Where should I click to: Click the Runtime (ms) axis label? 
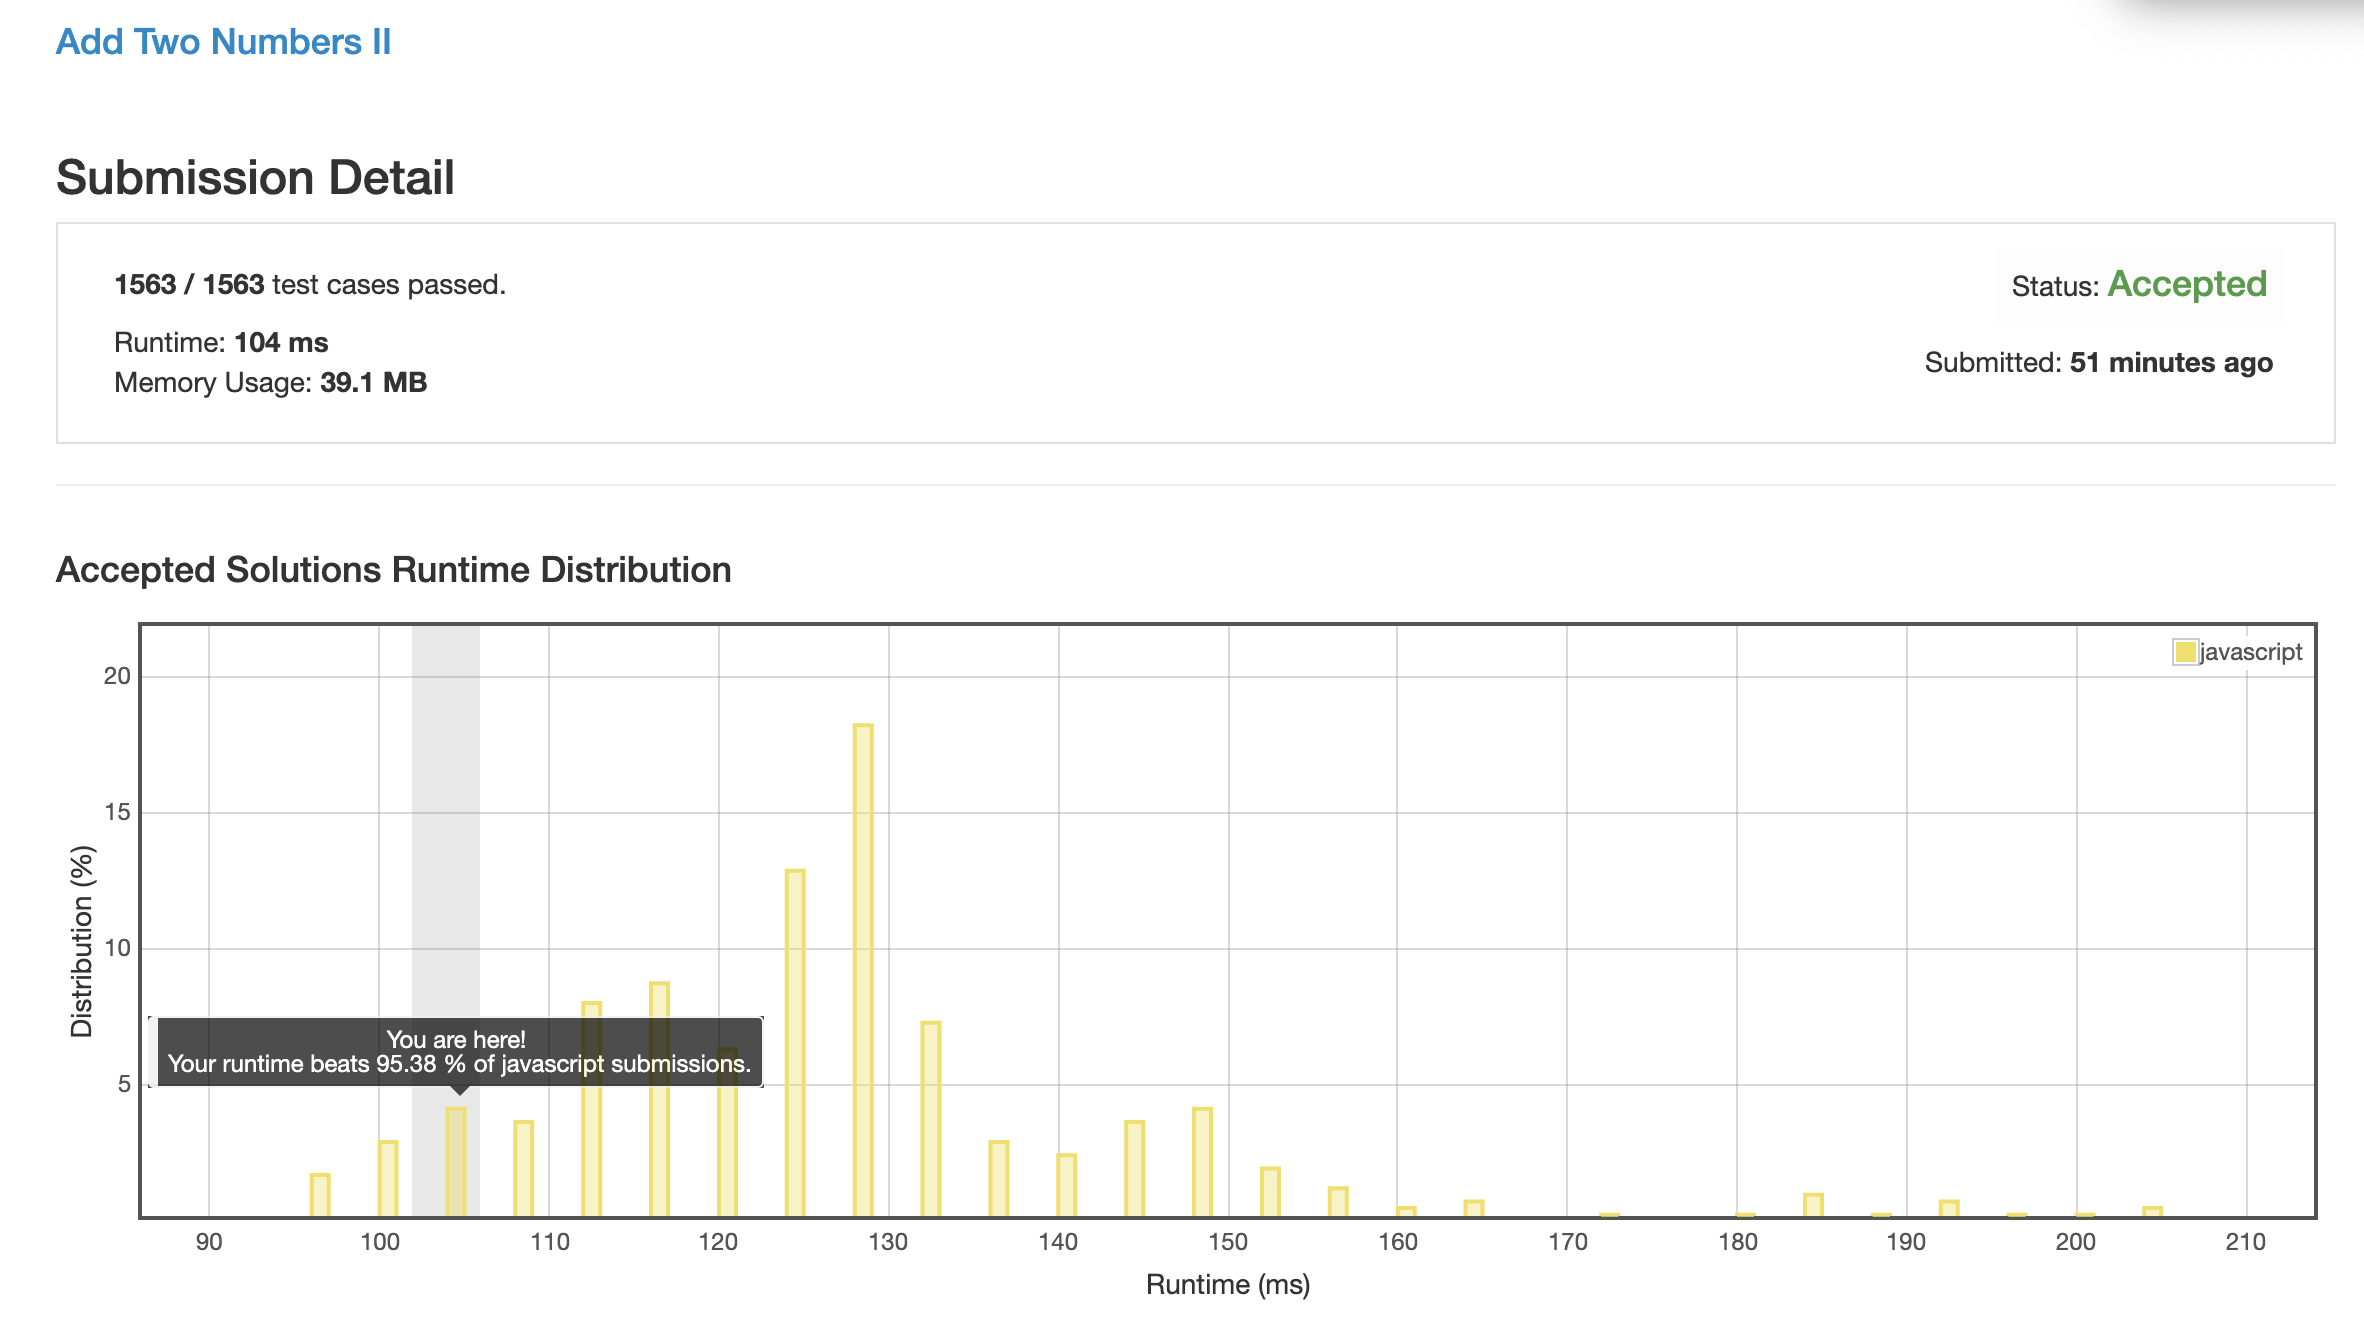pyautogui.click(x=1228, y=1285)
